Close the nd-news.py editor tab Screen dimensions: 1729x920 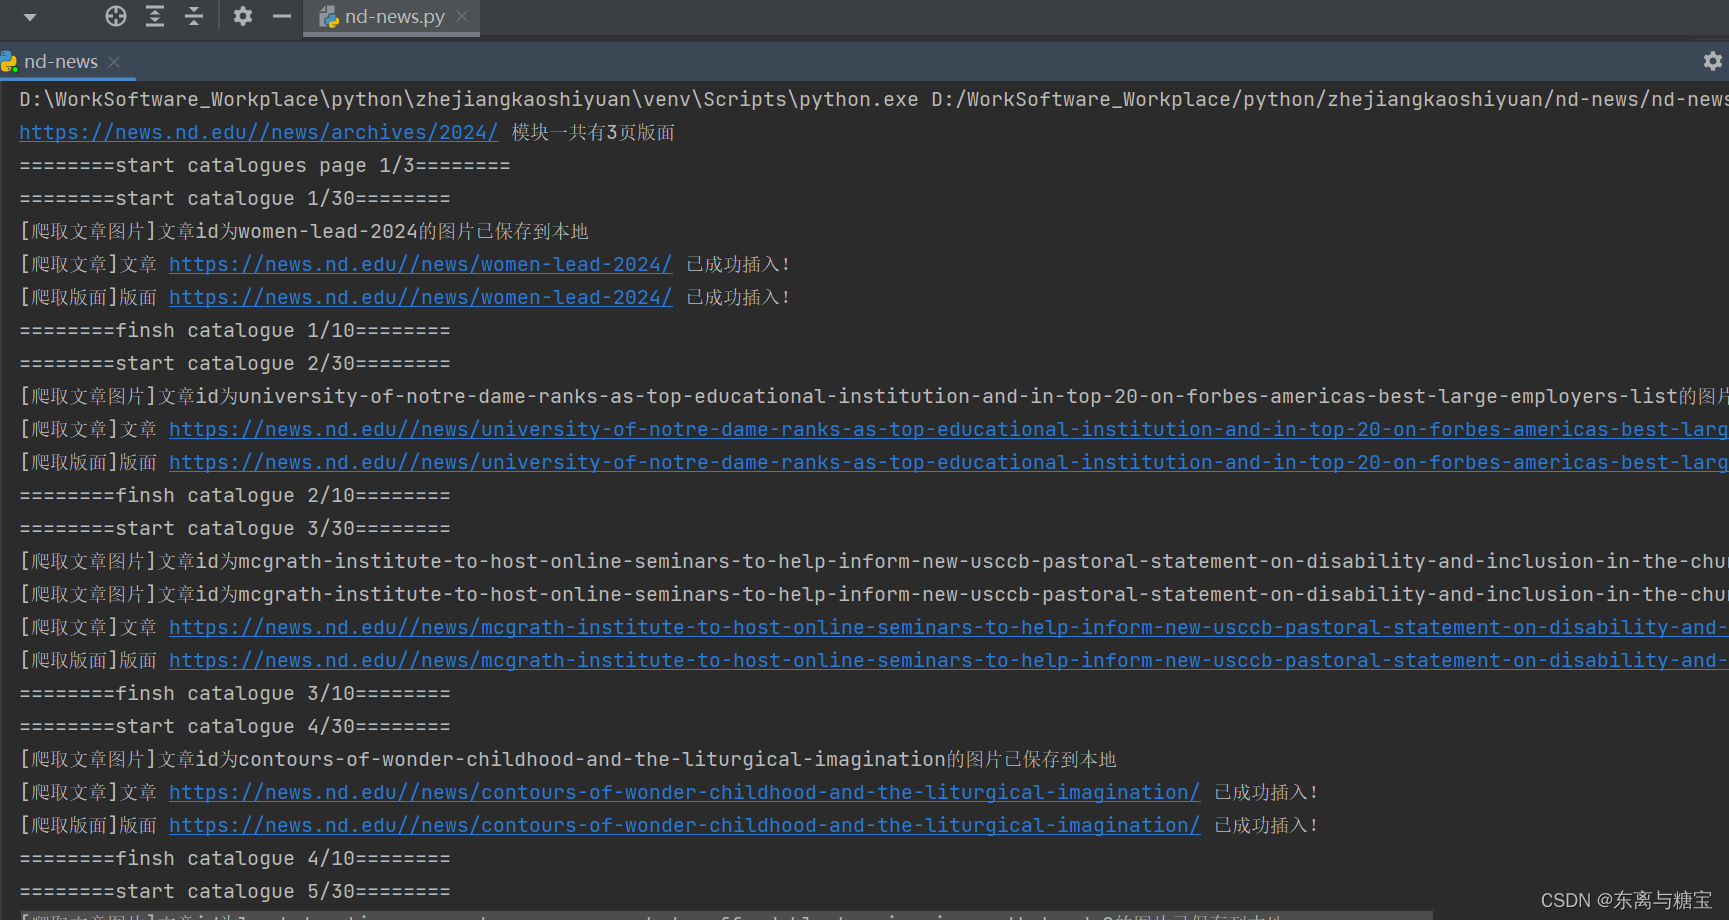[462, 16]
